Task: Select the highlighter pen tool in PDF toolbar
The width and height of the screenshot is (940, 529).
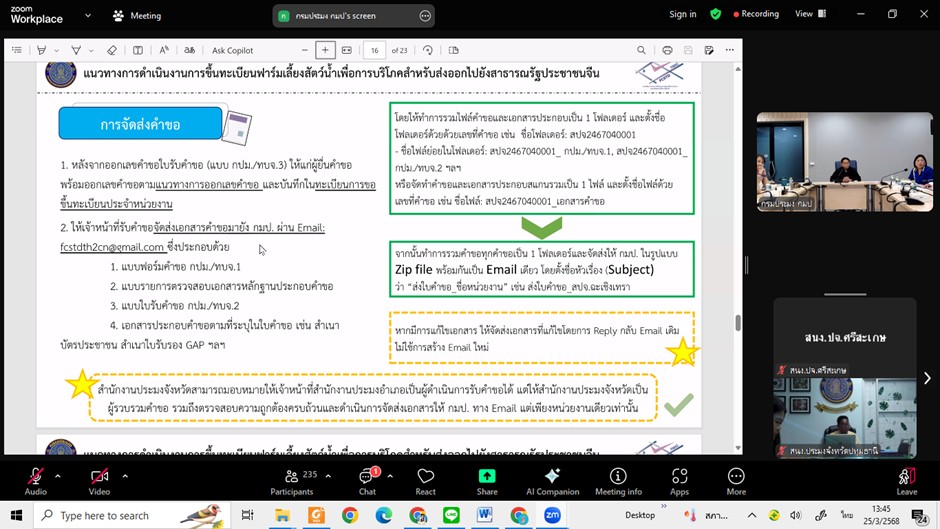Action: click(x=41, y=50)
